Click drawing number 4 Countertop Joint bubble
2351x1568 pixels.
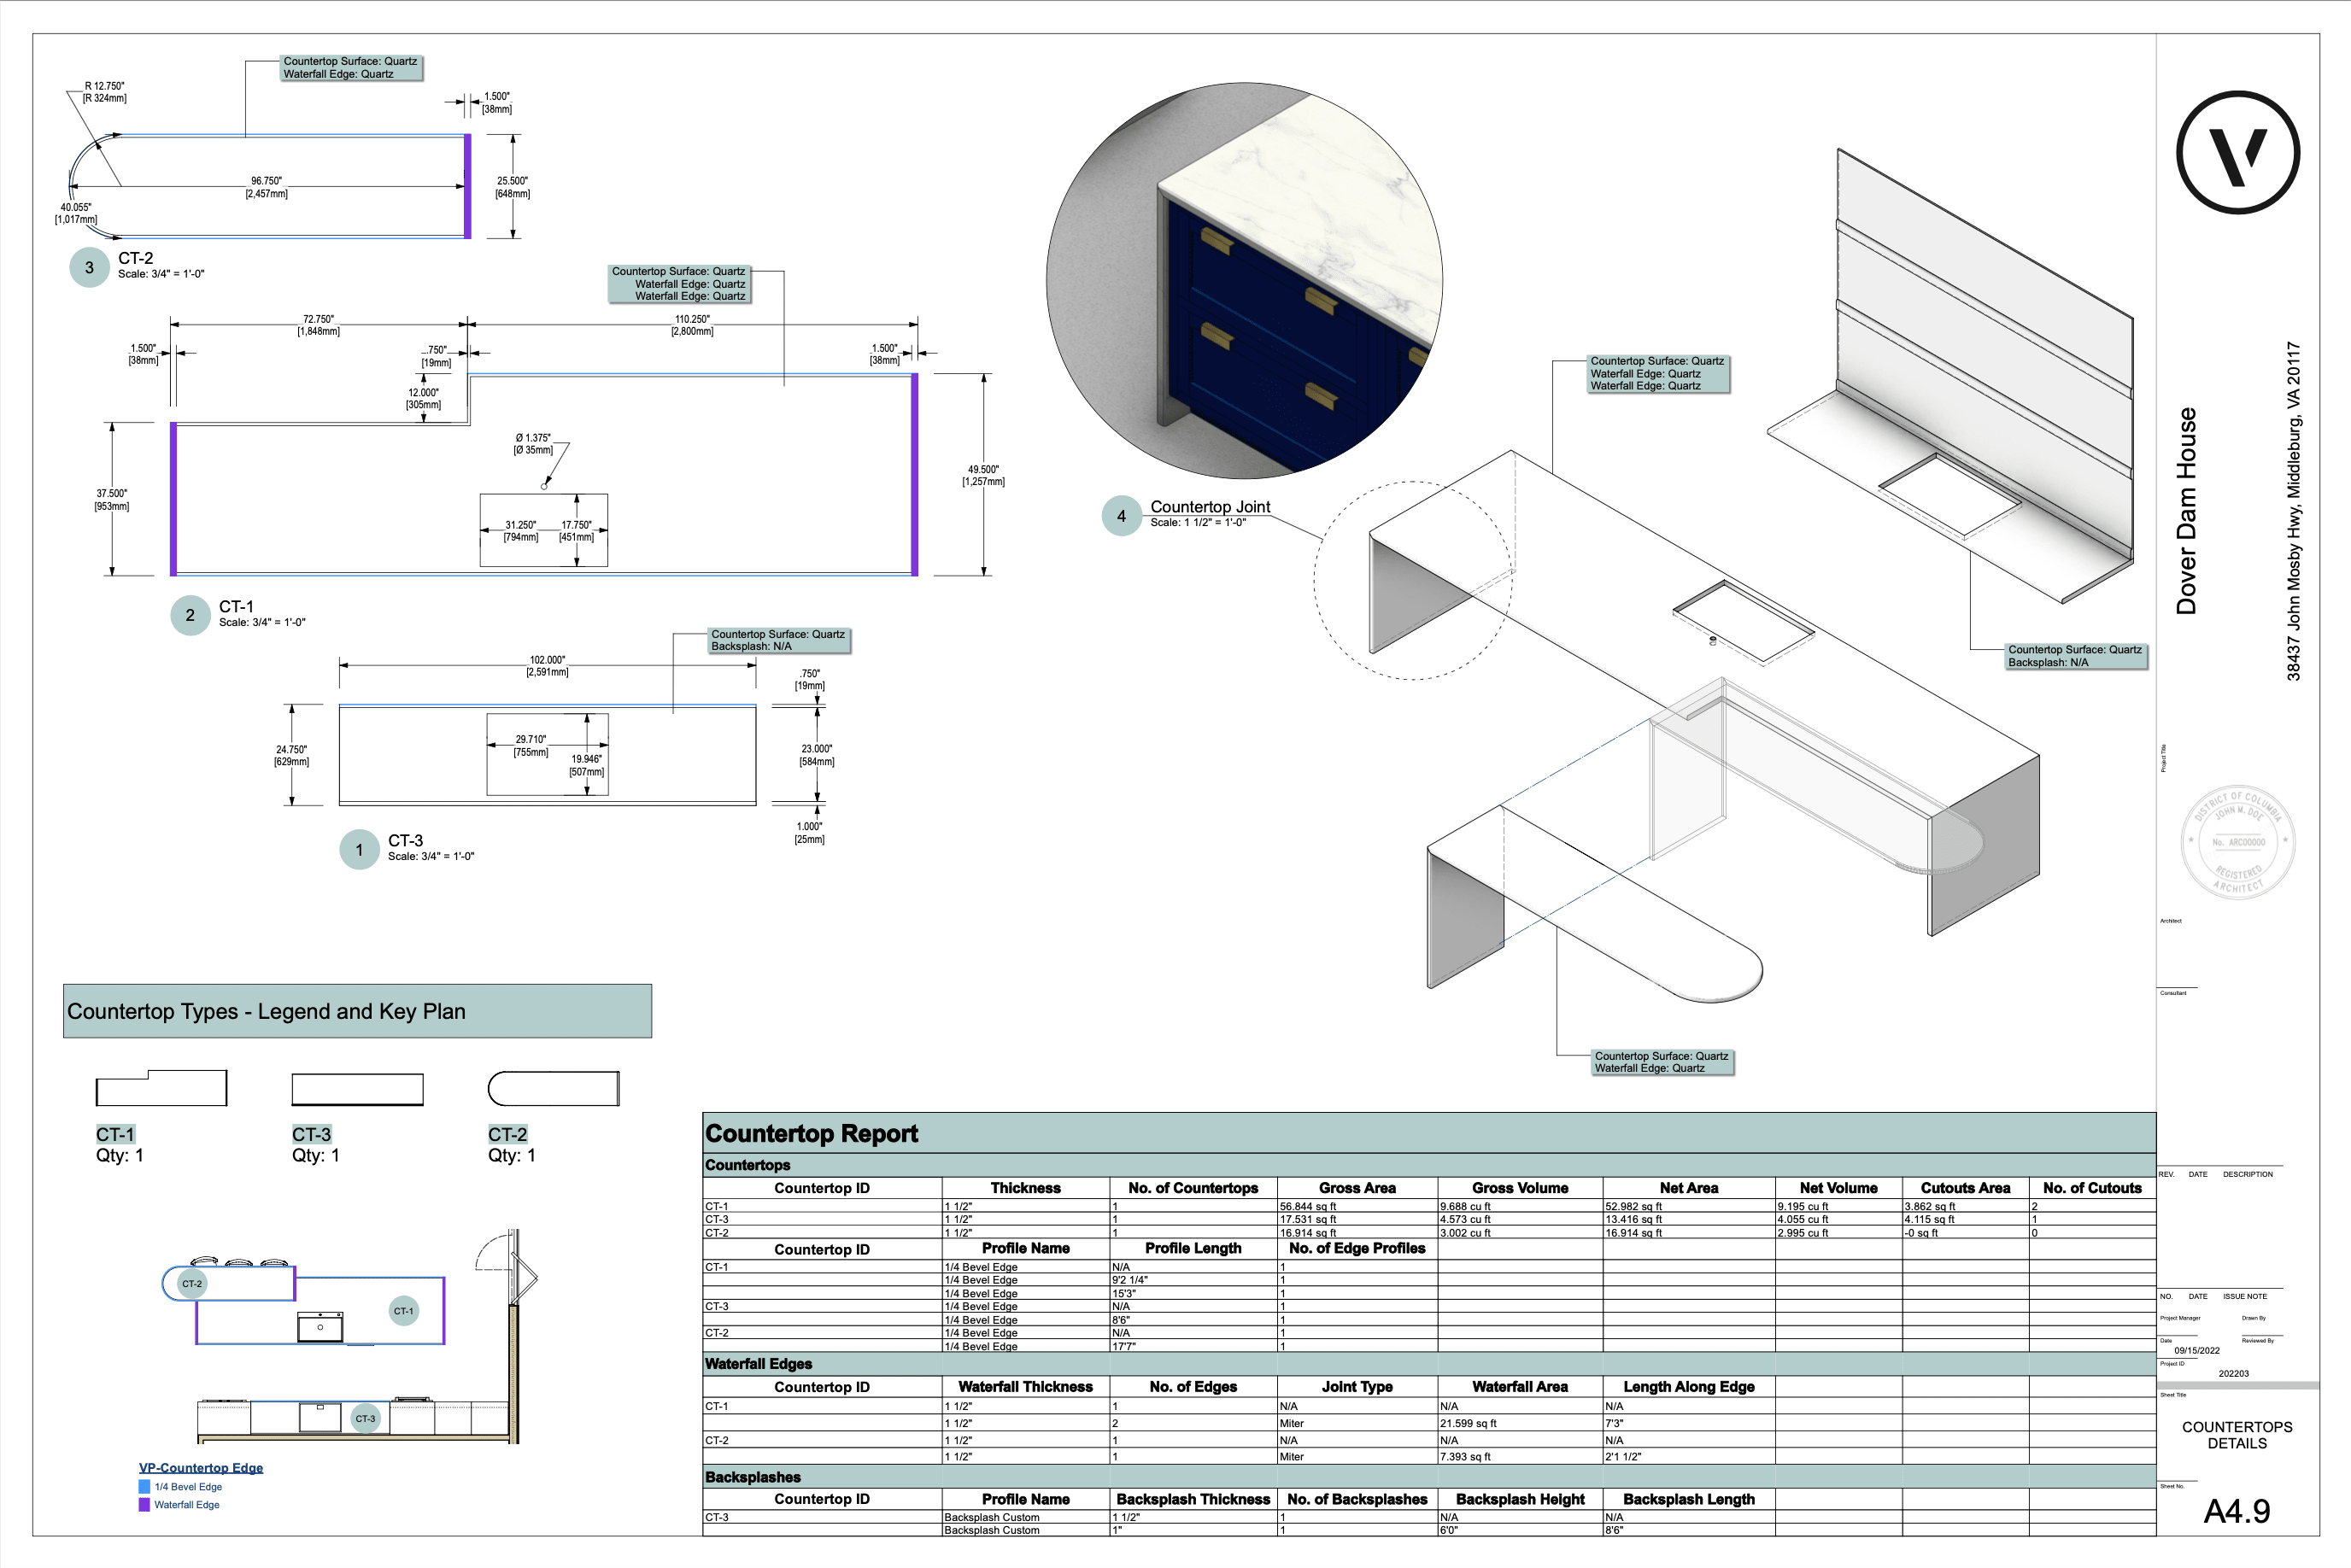click(x=1121, y=516)
